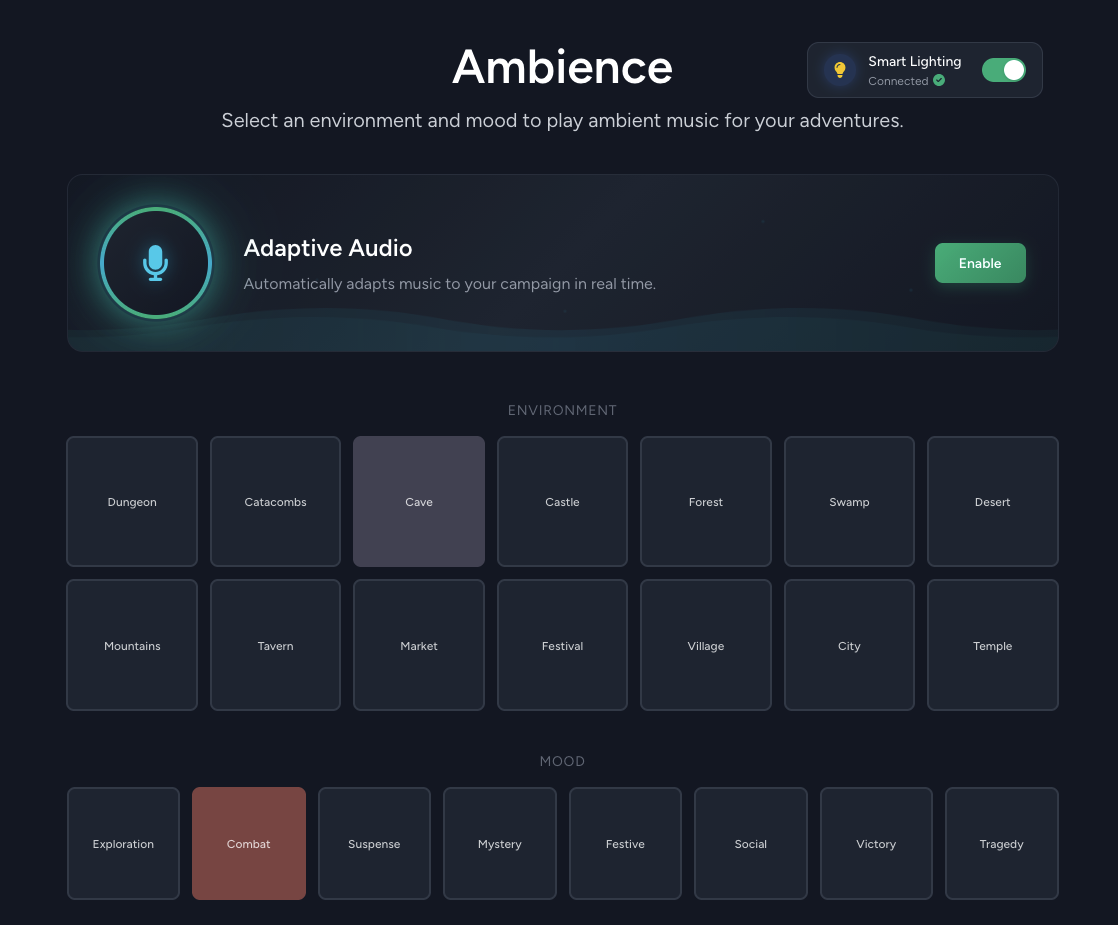This screenshot has width=1118, height=925.
Task: Click the microphone icon in Adaptive Audio
Action: (x=155, y=263)
